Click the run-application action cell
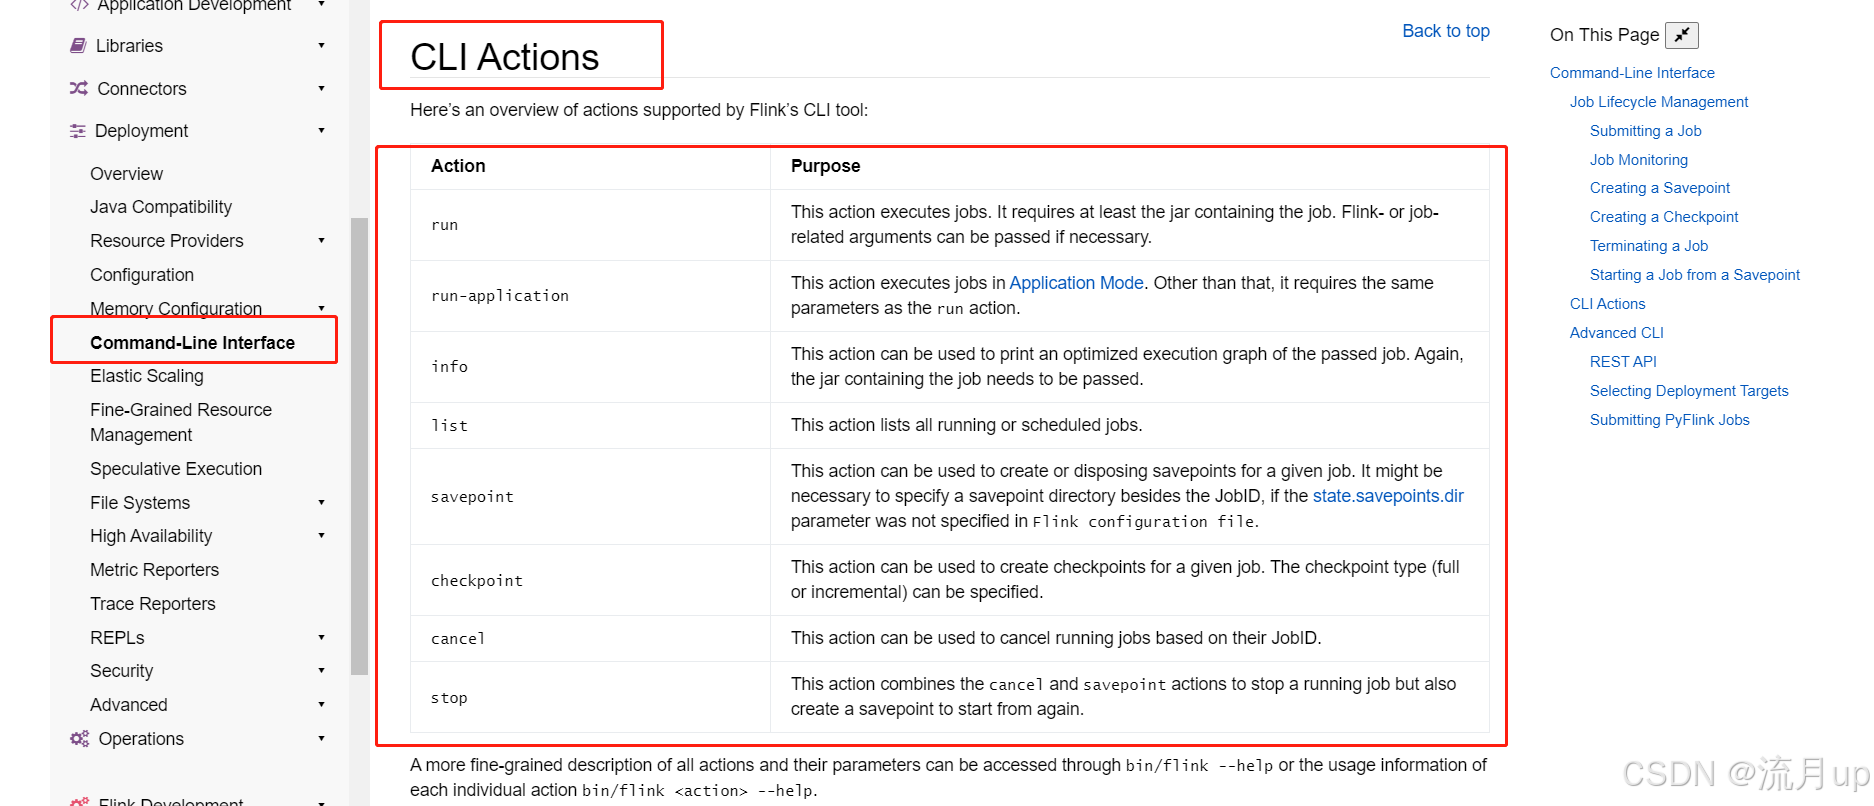1874x806 pixels. (590, 296)
